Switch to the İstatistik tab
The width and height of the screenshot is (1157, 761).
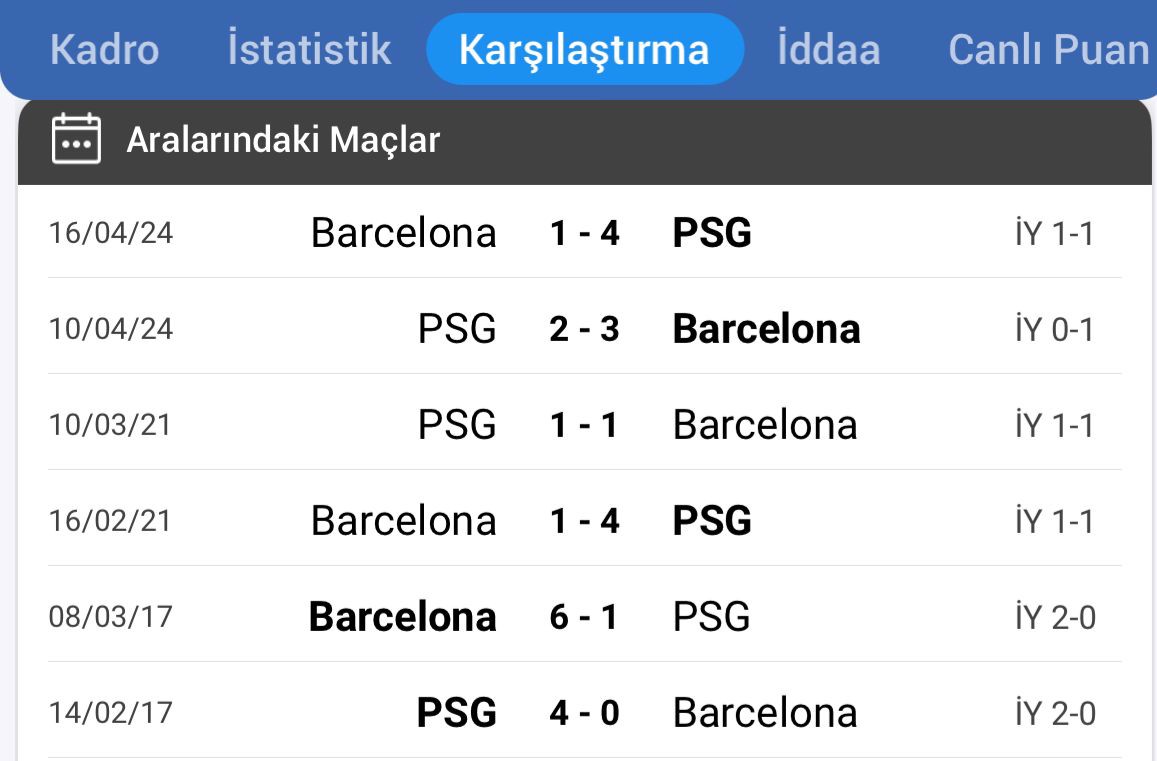click(309, 49)
